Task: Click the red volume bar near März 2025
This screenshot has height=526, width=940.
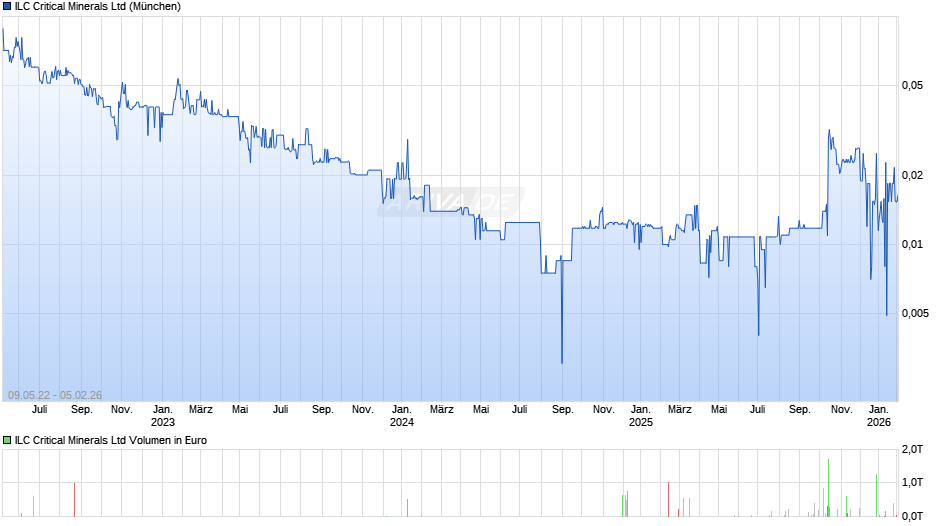Action: coord(668,499)
